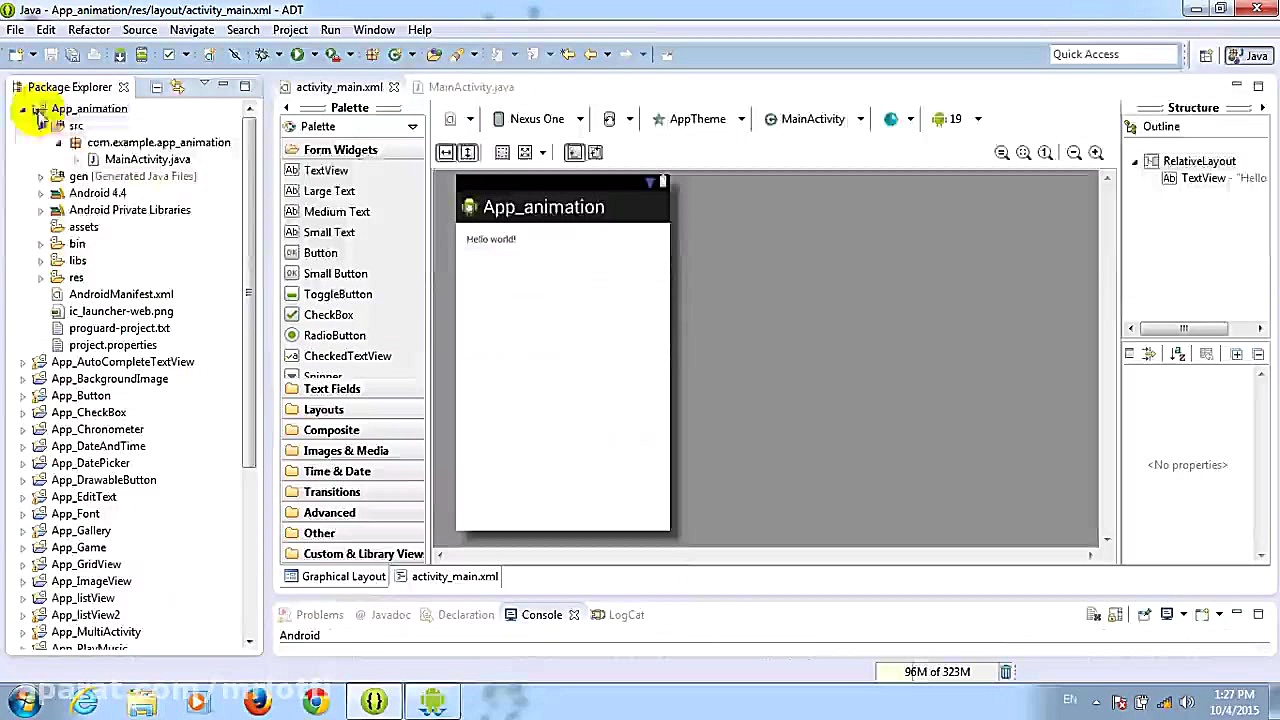Screen dimensions: 1280x720
Task: Collapse all in Package Explorer
Action: (x=157, y=87)
